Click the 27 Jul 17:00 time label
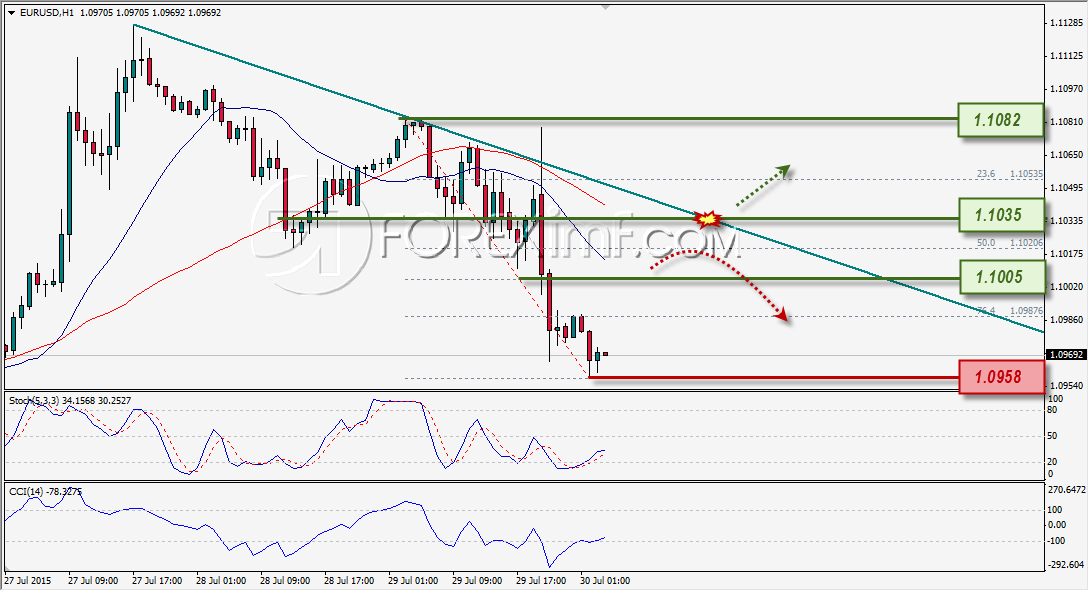This screenshot has width=1089, height=591. pyautogui.click(x=157, y=580)
